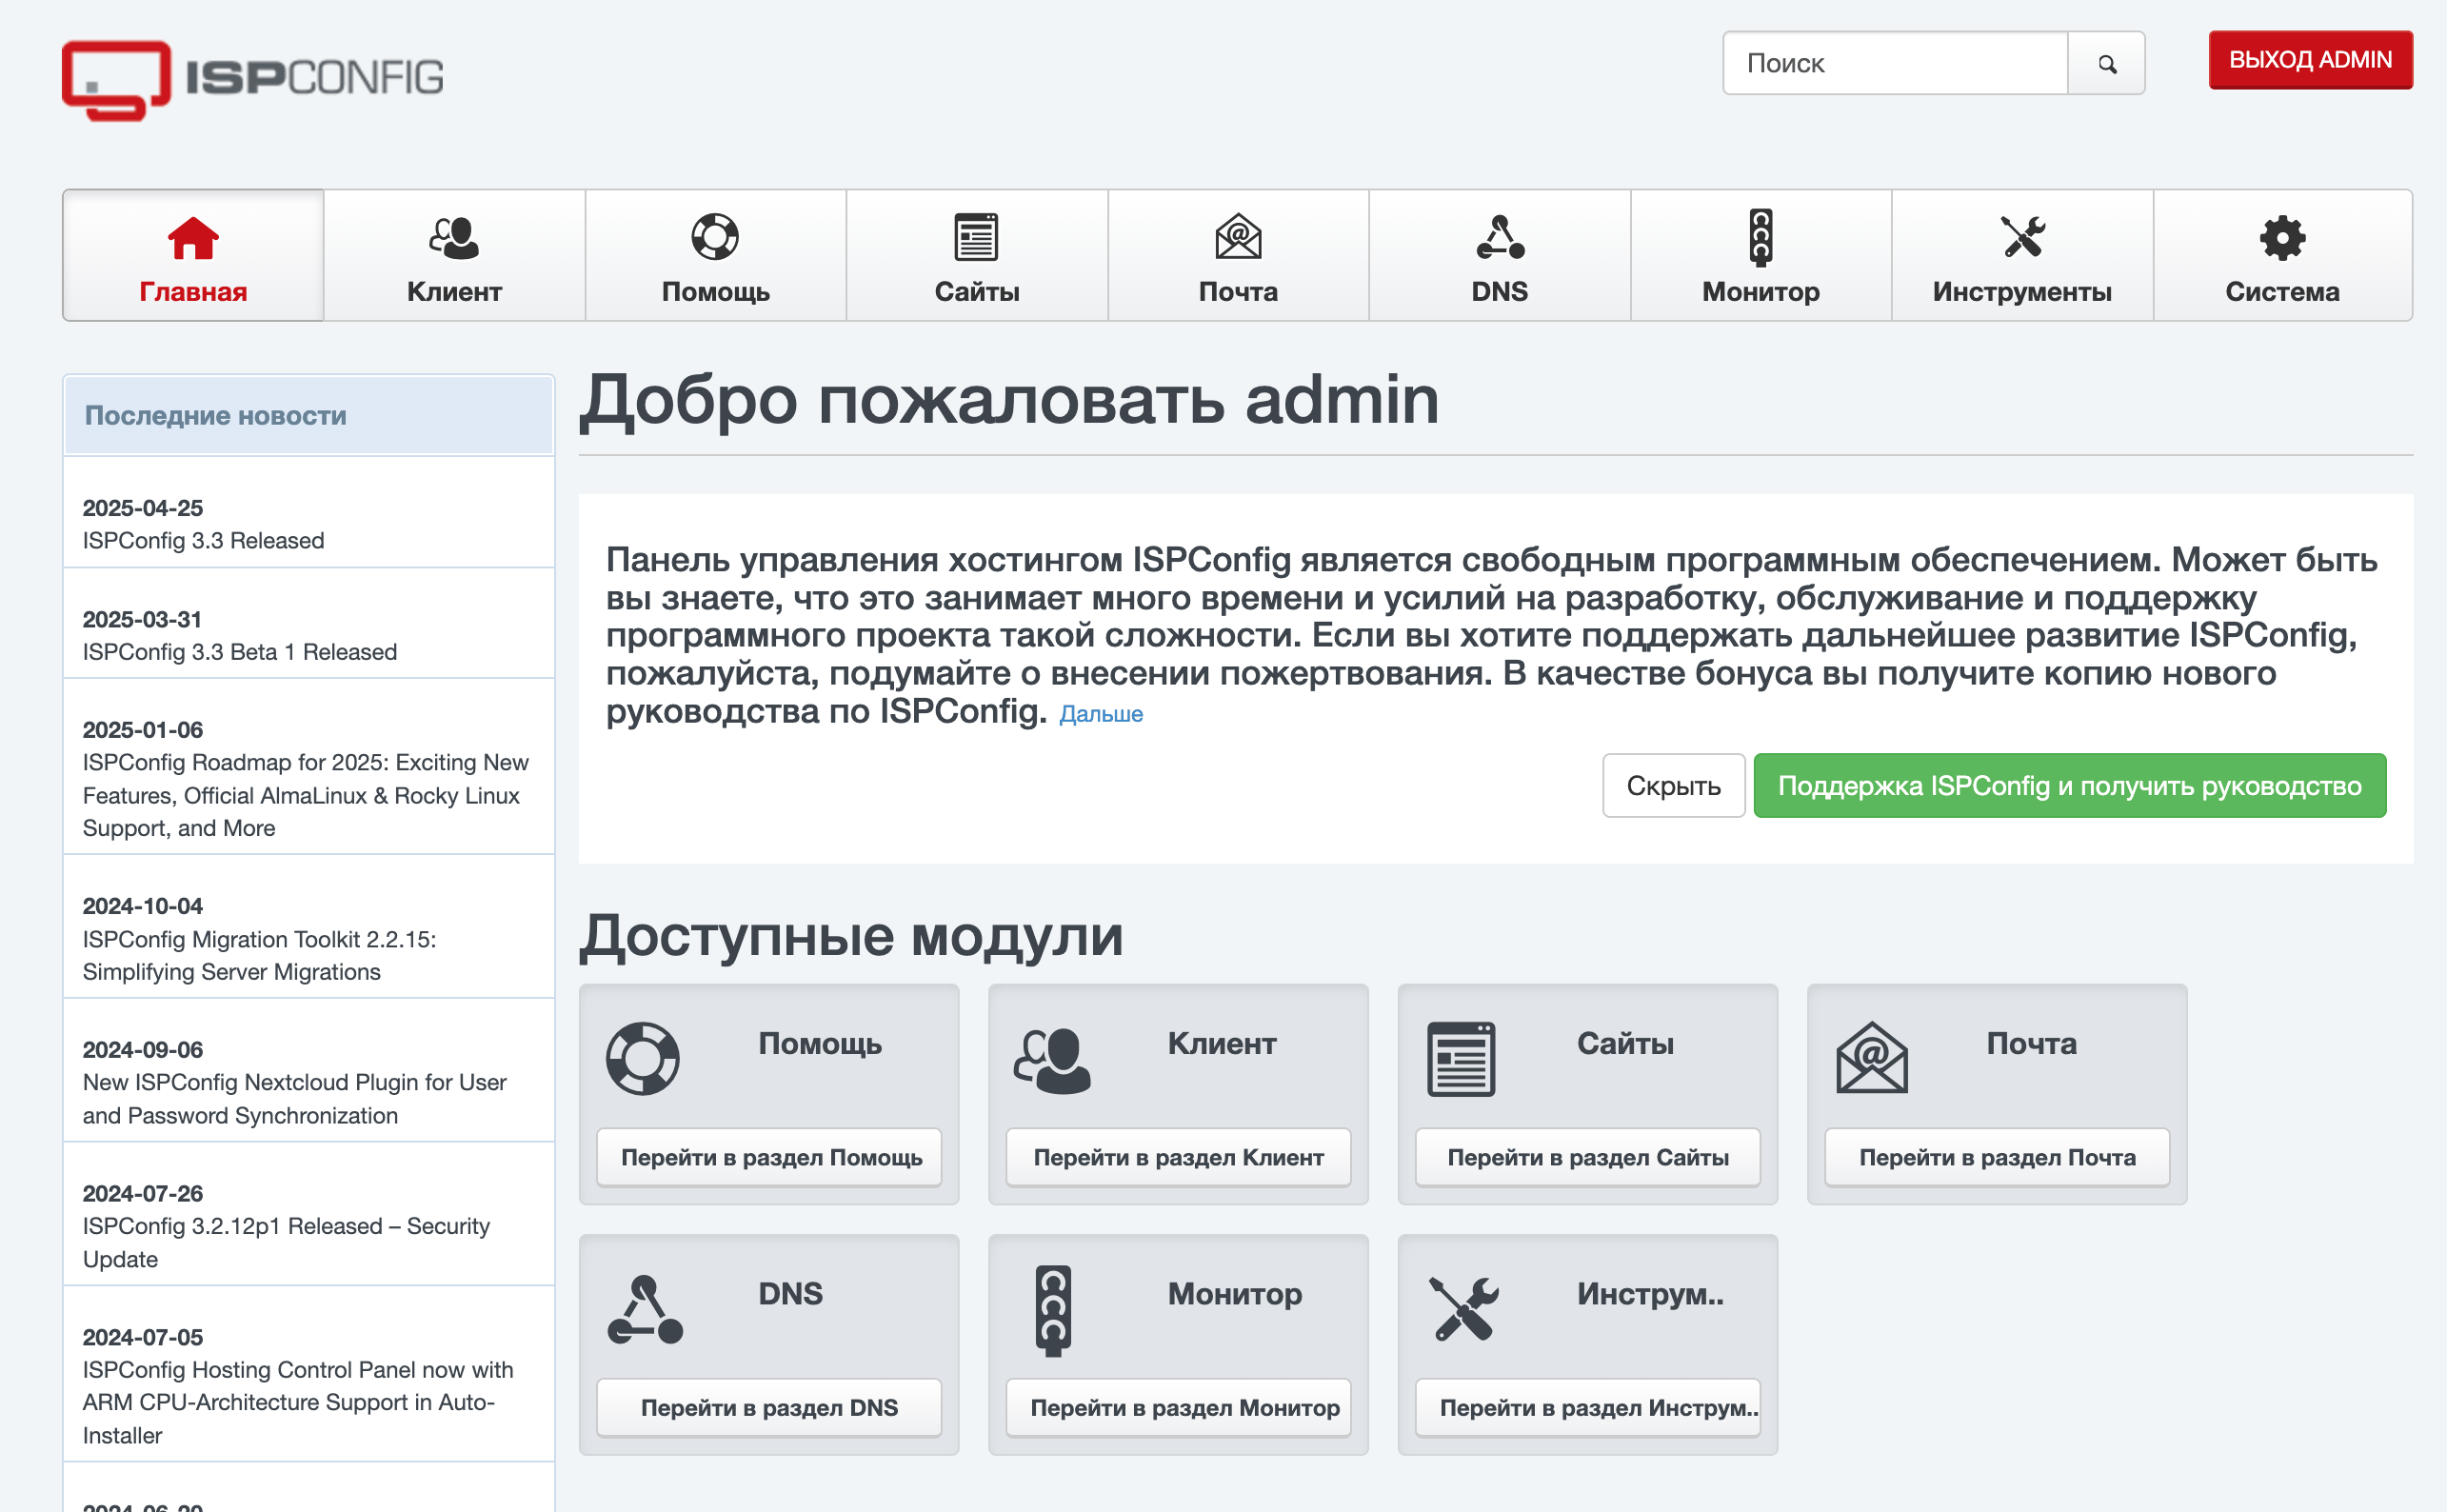Click Перейти в раздел Клиент button
2447x1512 pixels.
click(x=1178, y=1158)
